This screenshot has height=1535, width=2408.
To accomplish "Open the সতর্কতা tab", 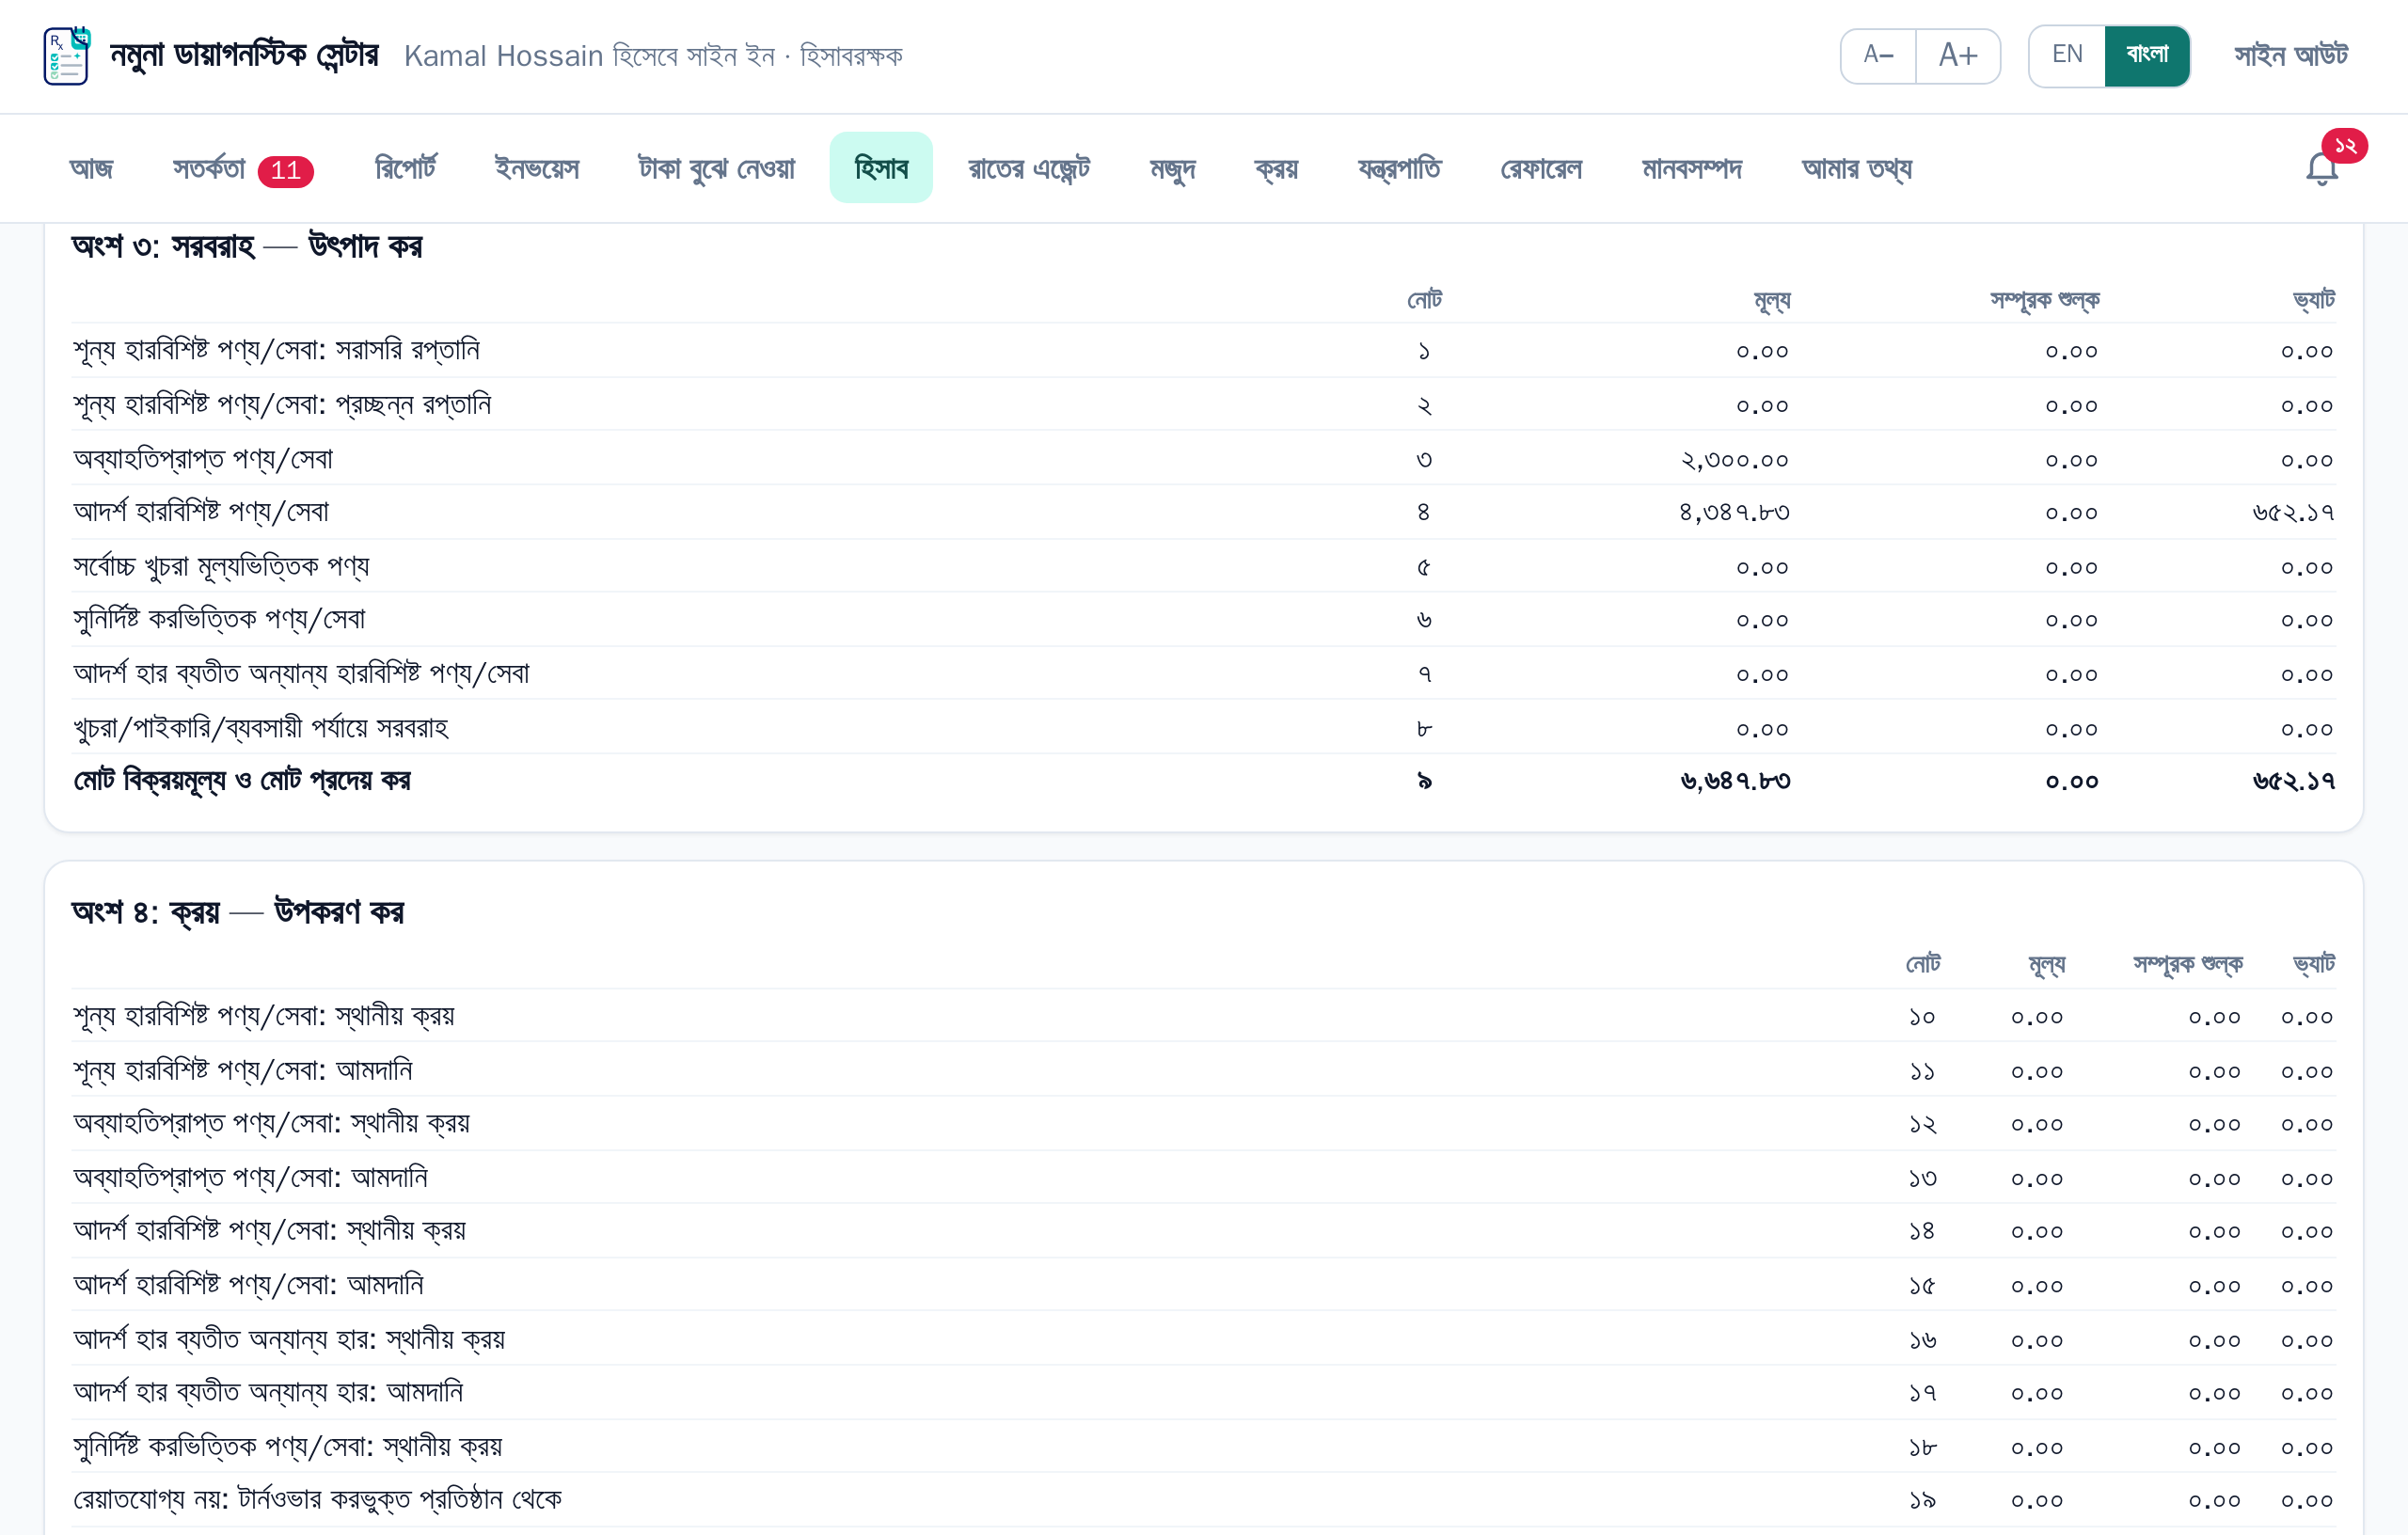I will coord(243,168).
